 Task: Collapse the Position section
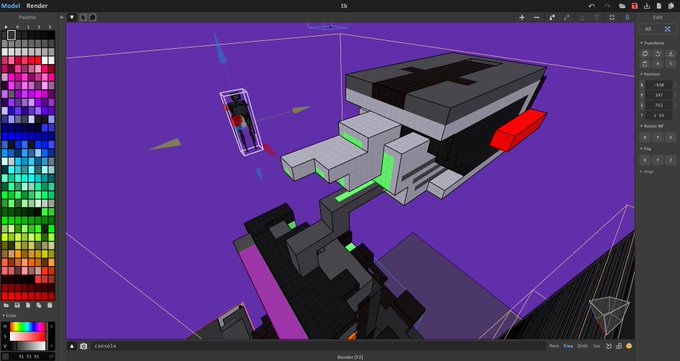651,74
